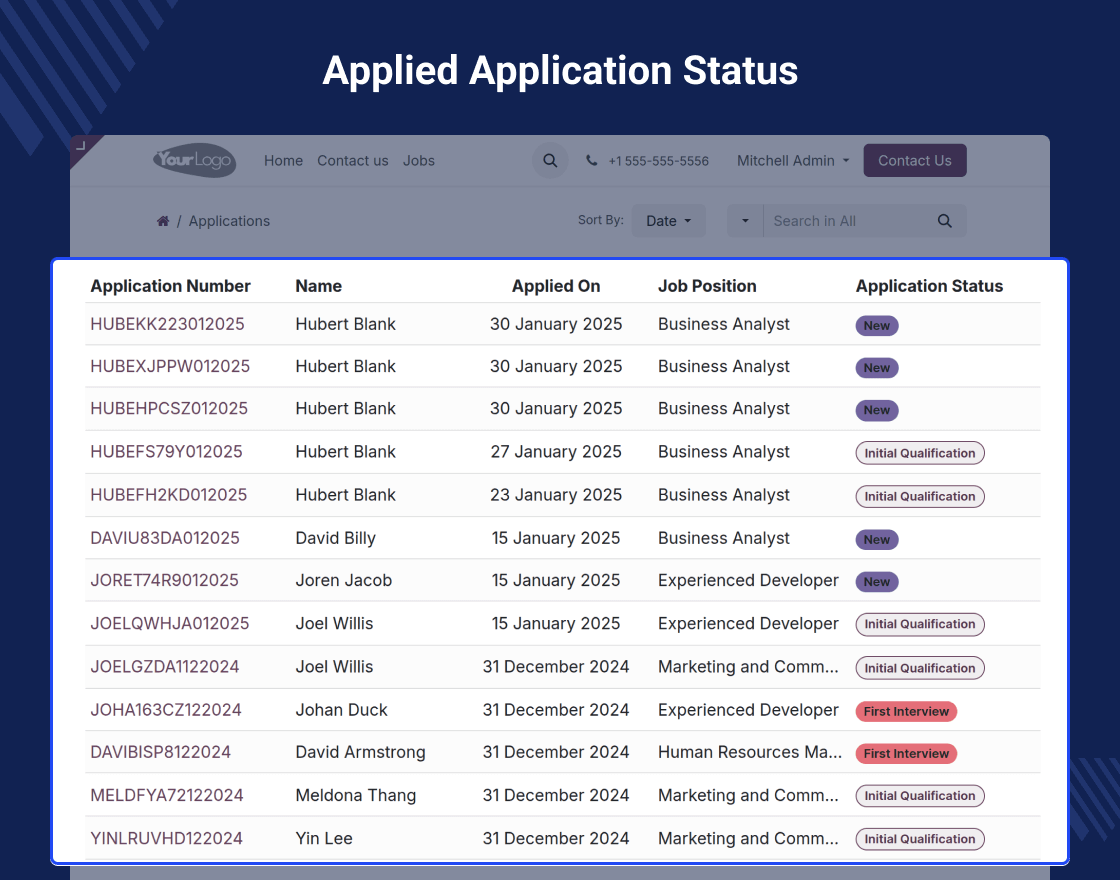Screen dimensions: 1120x880
Task: Select the name Meldona Thang
Action: click(x=356, y=795)
